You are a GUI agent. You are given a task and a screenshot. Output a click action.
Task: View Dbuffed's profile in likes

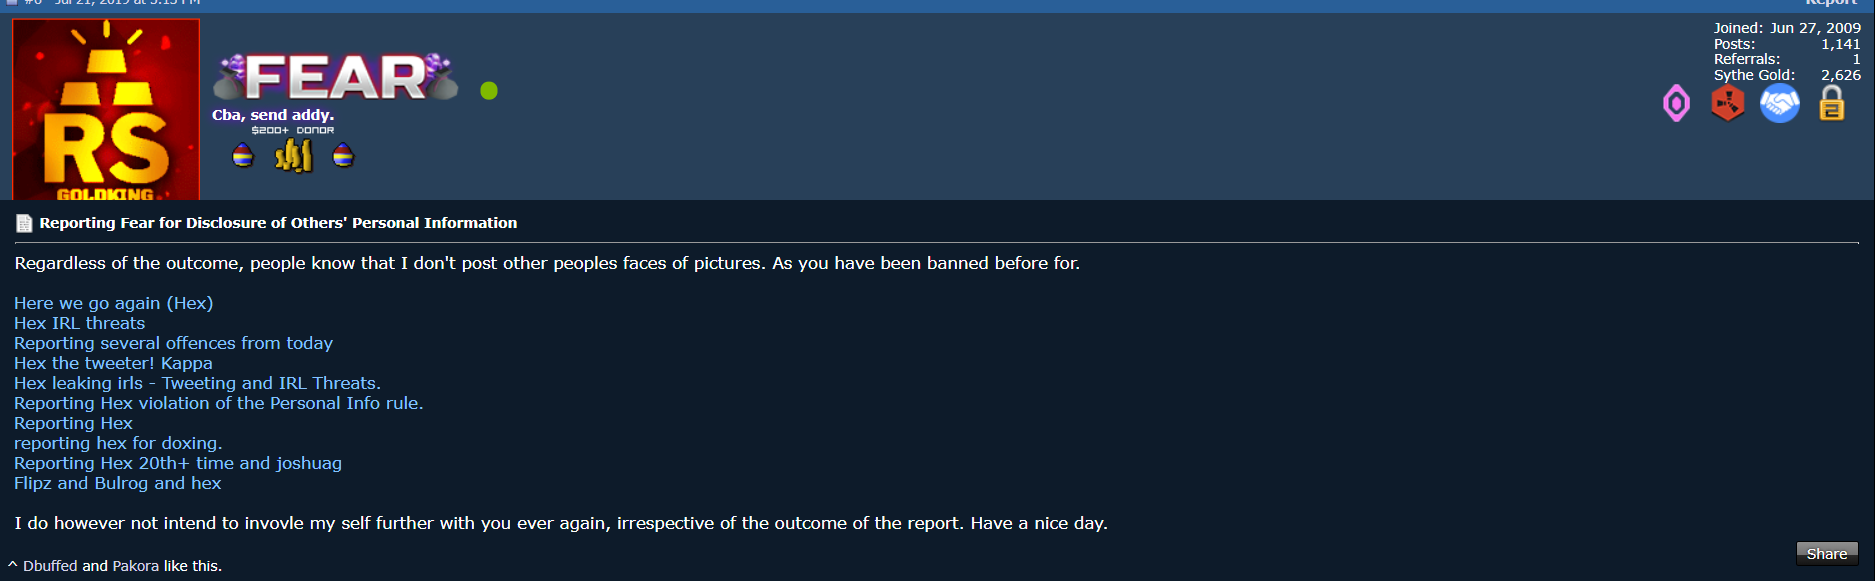point(50,566)
